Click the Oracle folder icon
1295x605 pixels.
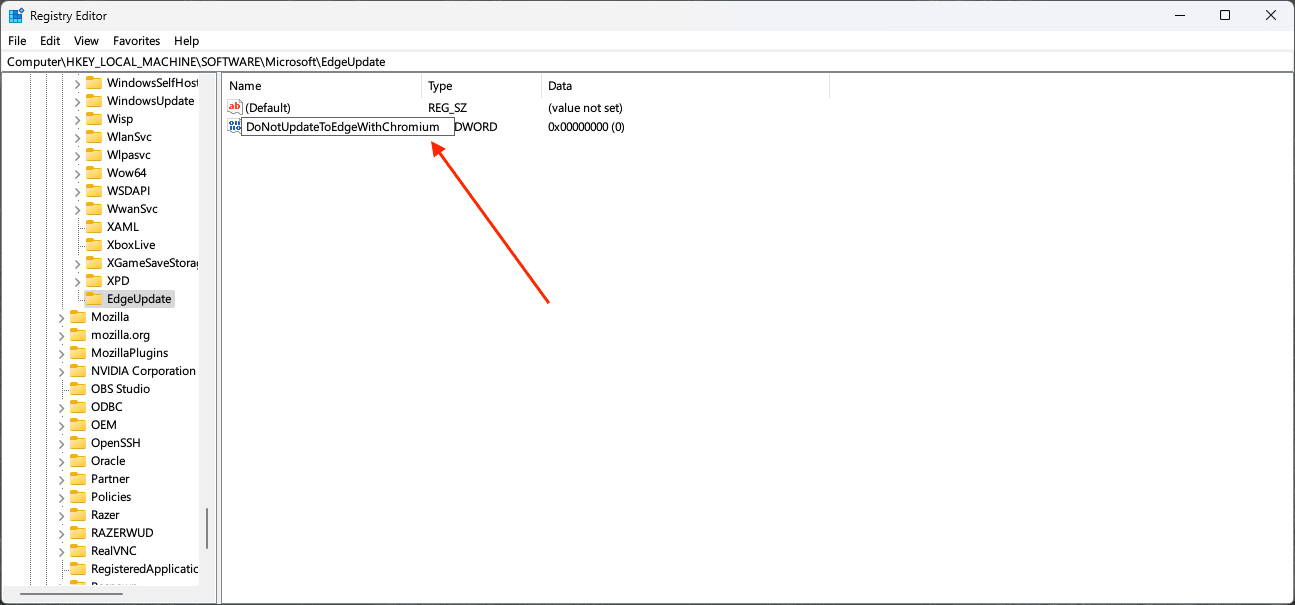[78, 461]
